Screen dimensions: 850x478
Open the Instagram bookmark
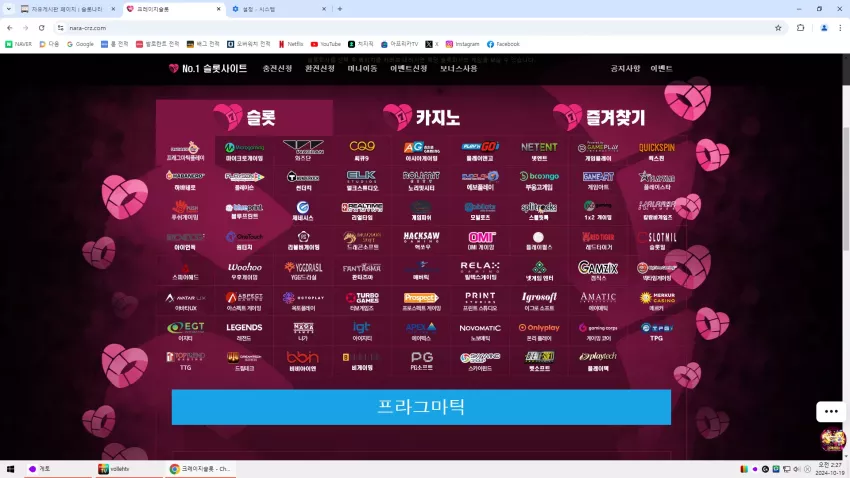tap(462, 44)
